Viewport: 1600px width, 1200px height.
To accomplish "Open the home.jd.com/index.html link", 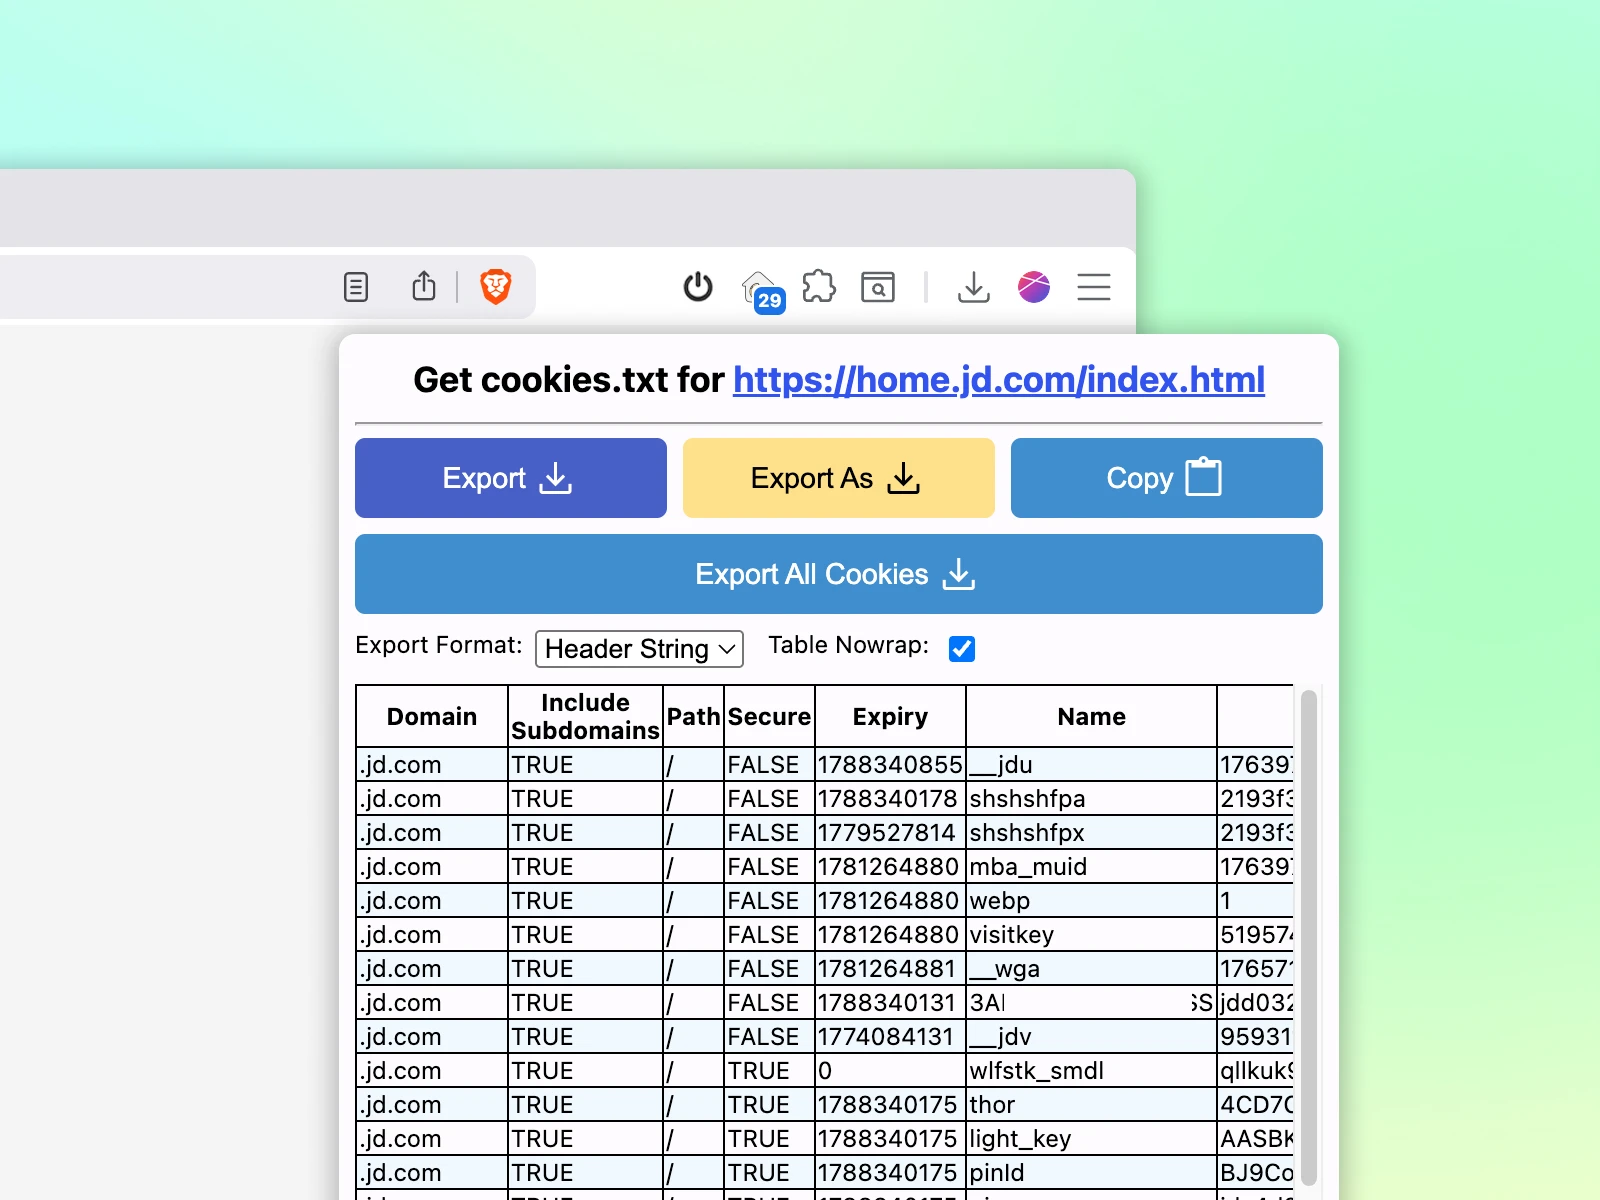I will point(998,380).
